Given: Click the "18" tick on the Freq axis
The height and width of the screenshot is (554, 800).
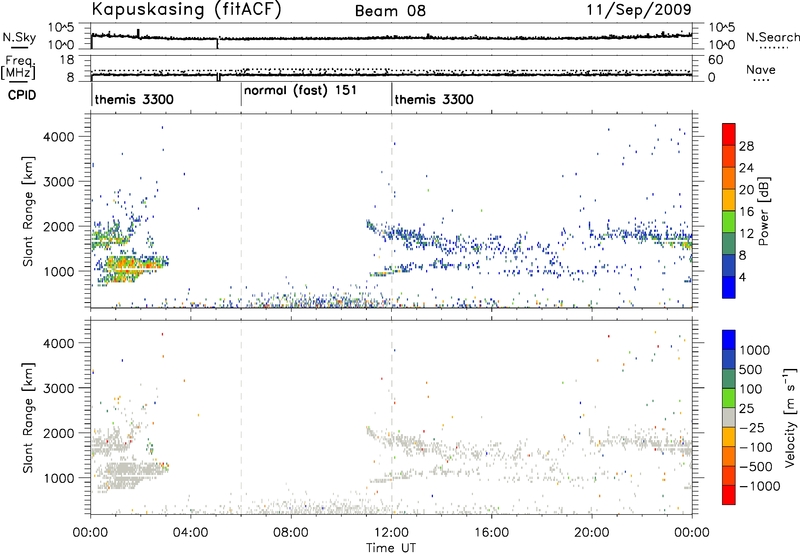Looking at the screenshot, I should pyautogui.click(x=67, y=60).
